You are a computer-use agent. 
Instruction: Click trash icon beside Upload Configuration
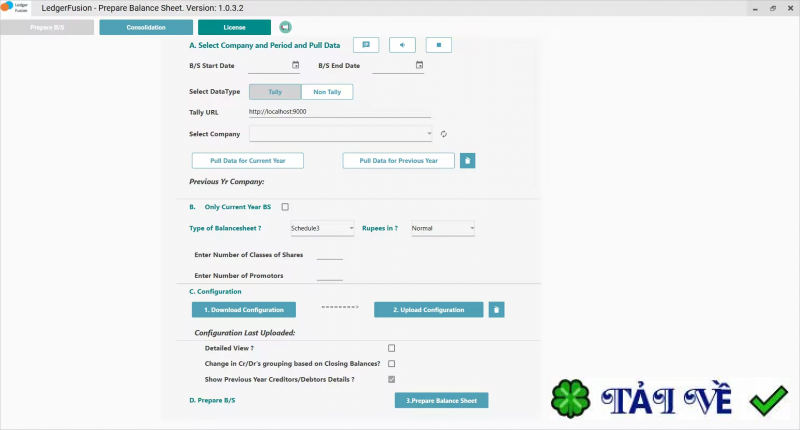[496, 310]
